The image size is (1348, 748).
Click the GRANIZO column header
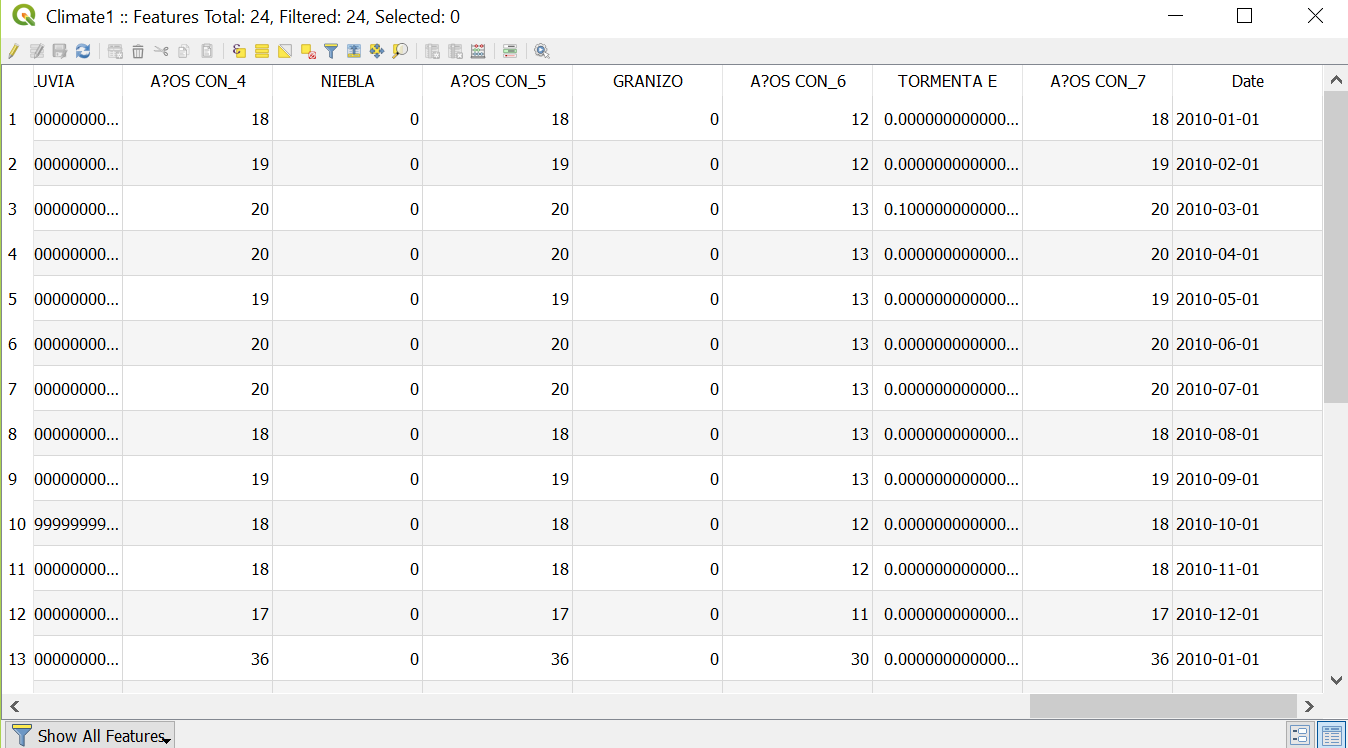coord(648,82)
